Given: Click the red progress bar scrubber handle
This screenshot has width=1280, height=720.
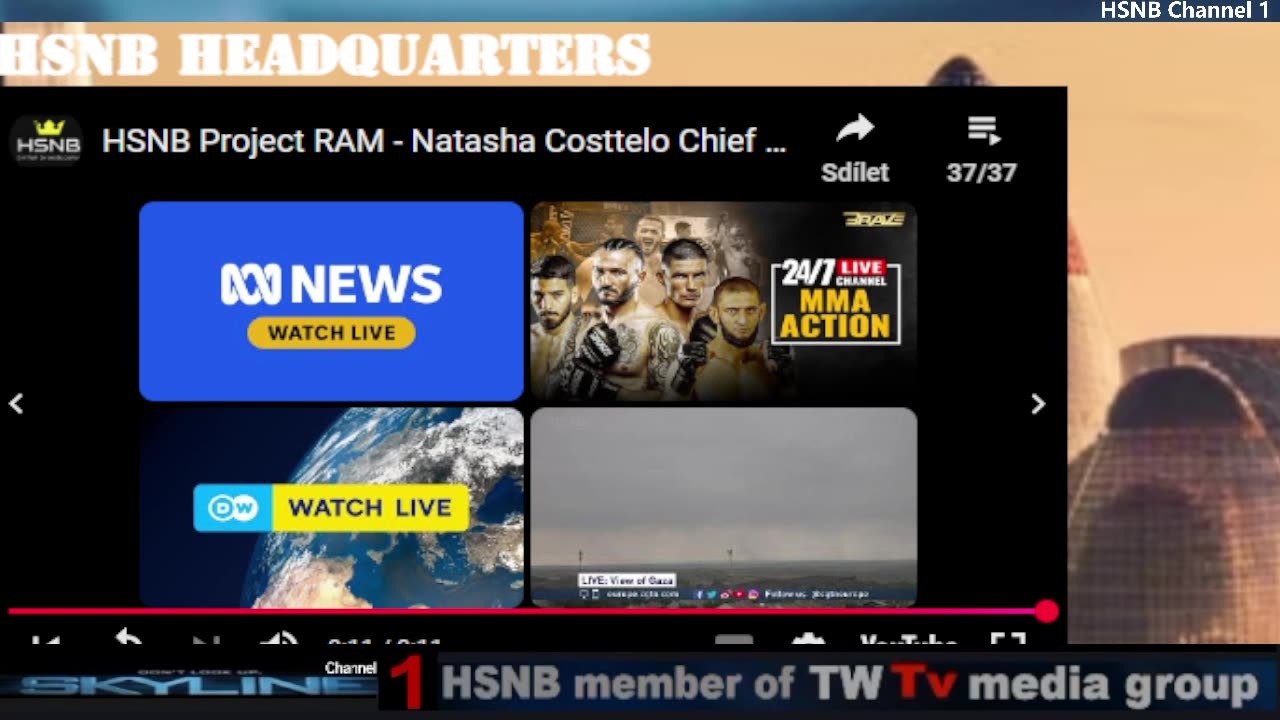Looking at the screenshot, I should click(x=1046, y=611).
